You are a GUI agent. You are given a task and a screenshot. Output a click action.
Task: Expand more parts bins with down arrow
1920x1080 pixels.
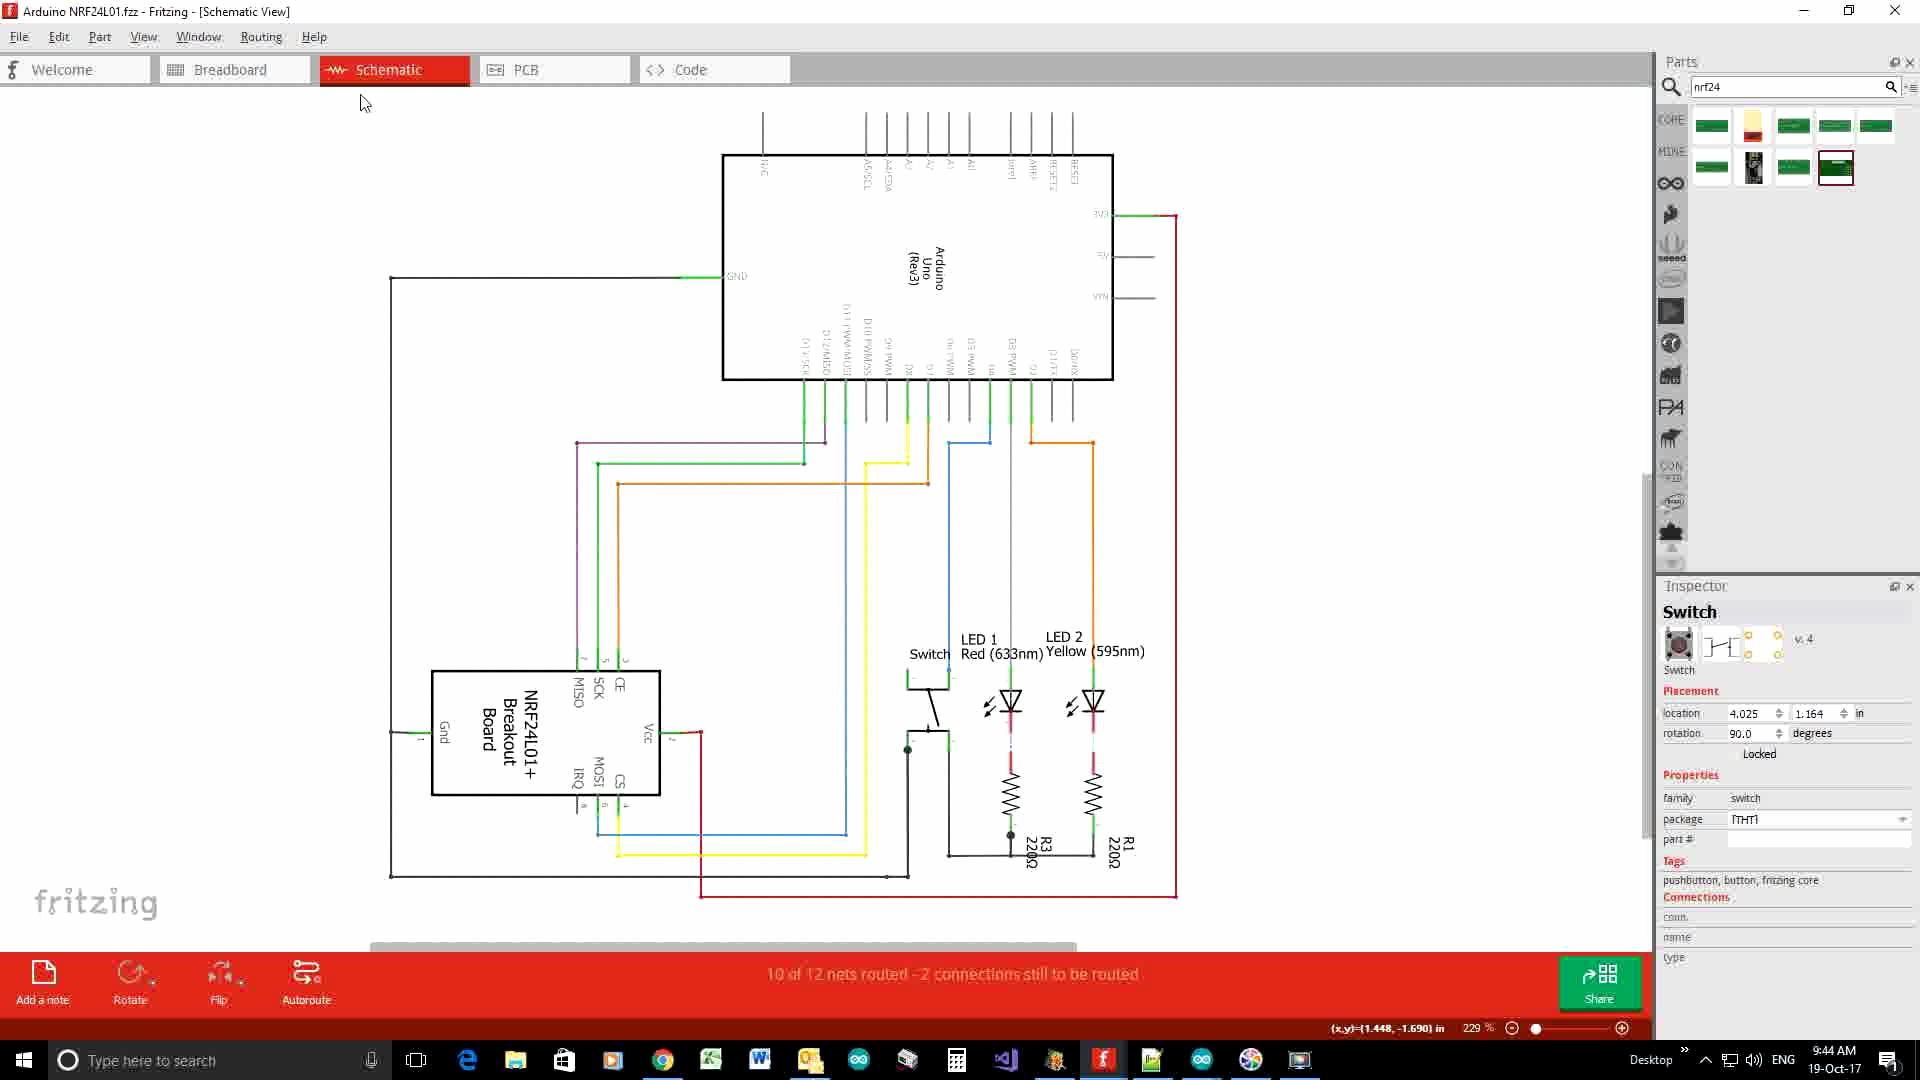tap(1671, 562)
